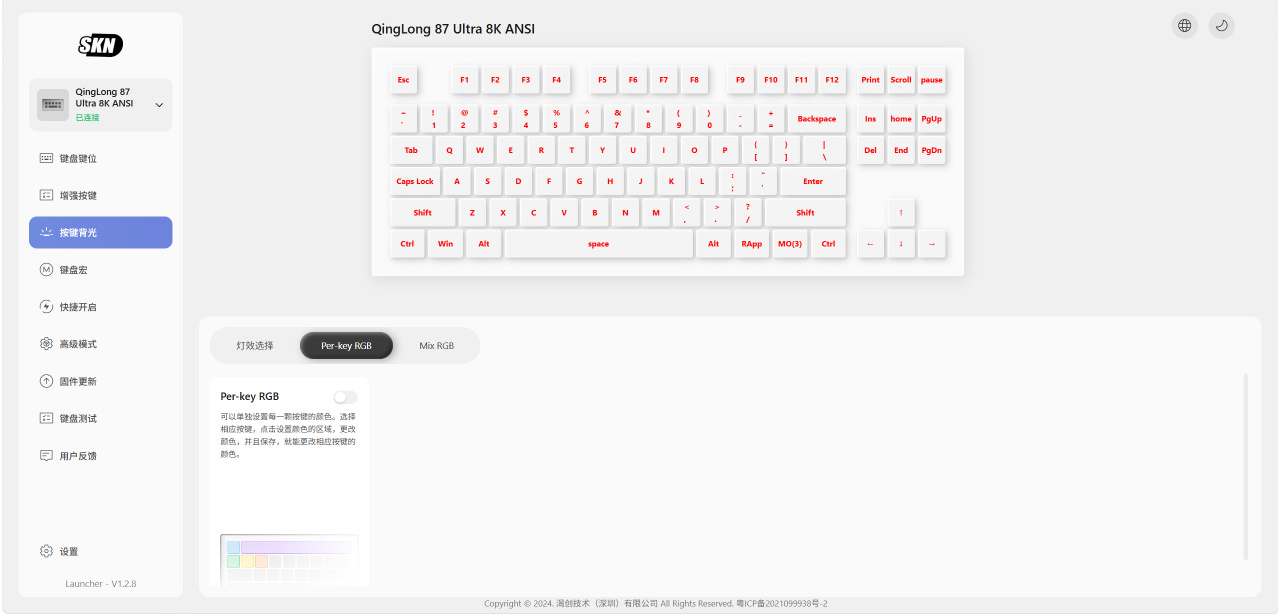Select the Scroll key

(901, 80)
